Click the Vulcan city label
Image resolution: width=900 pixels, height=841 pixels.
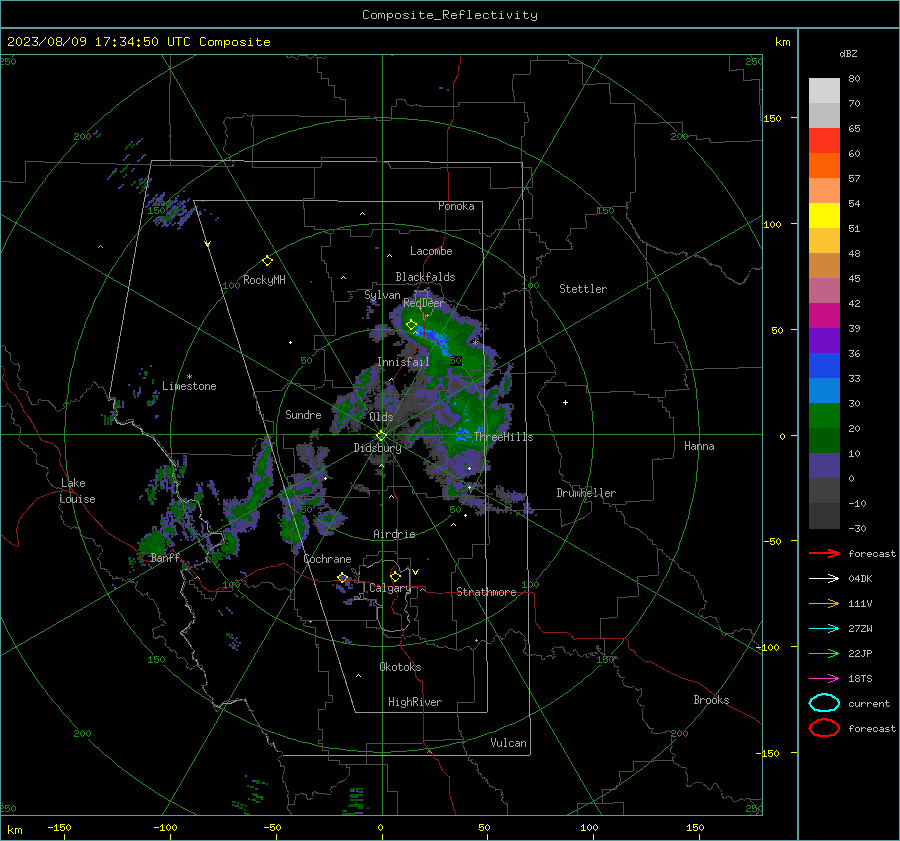[x=508, y=743]
